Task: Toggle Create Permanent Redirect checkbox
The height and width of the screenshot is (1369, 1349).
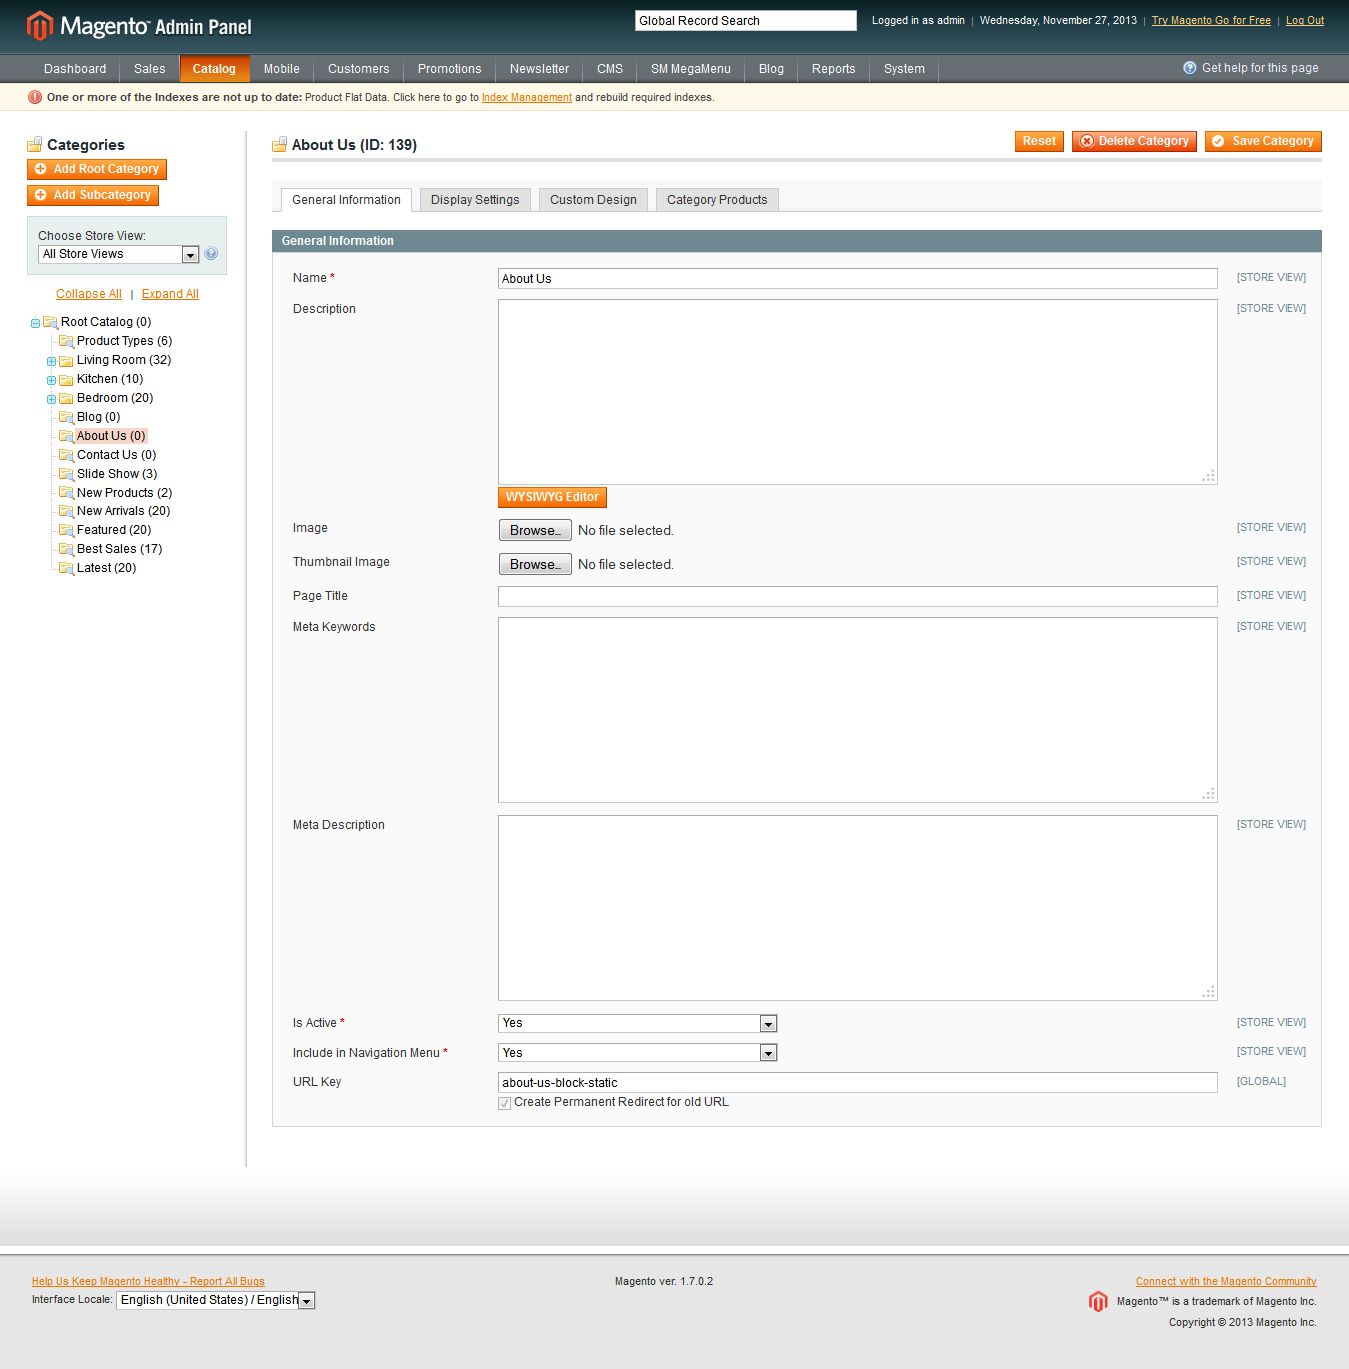Action: [x=505, y=1103]
